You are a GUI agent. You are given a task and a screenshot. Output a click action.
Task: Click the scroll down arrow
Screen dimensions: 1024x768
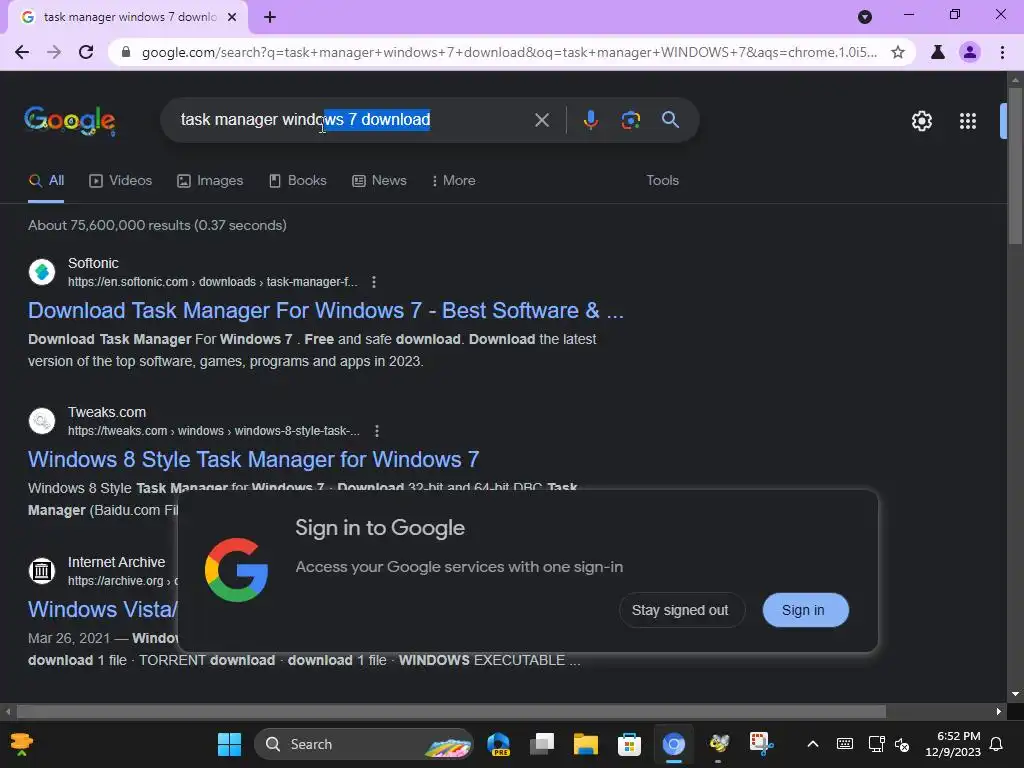1015,694
